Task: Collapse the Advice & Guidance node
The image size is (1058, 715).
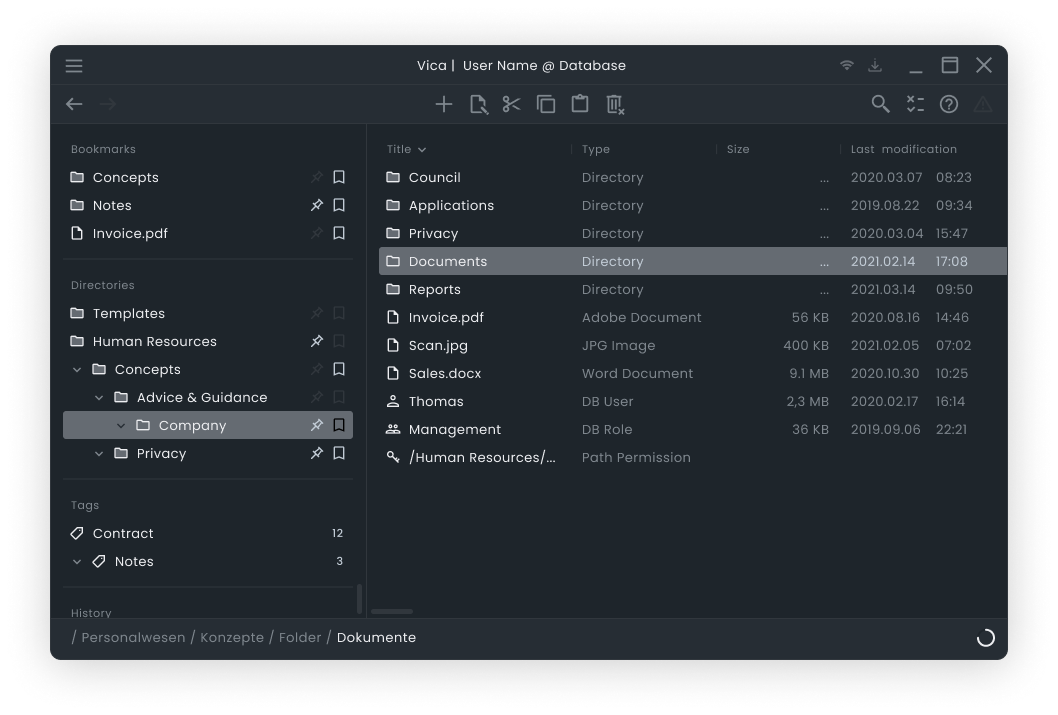Action: point(99,398)
